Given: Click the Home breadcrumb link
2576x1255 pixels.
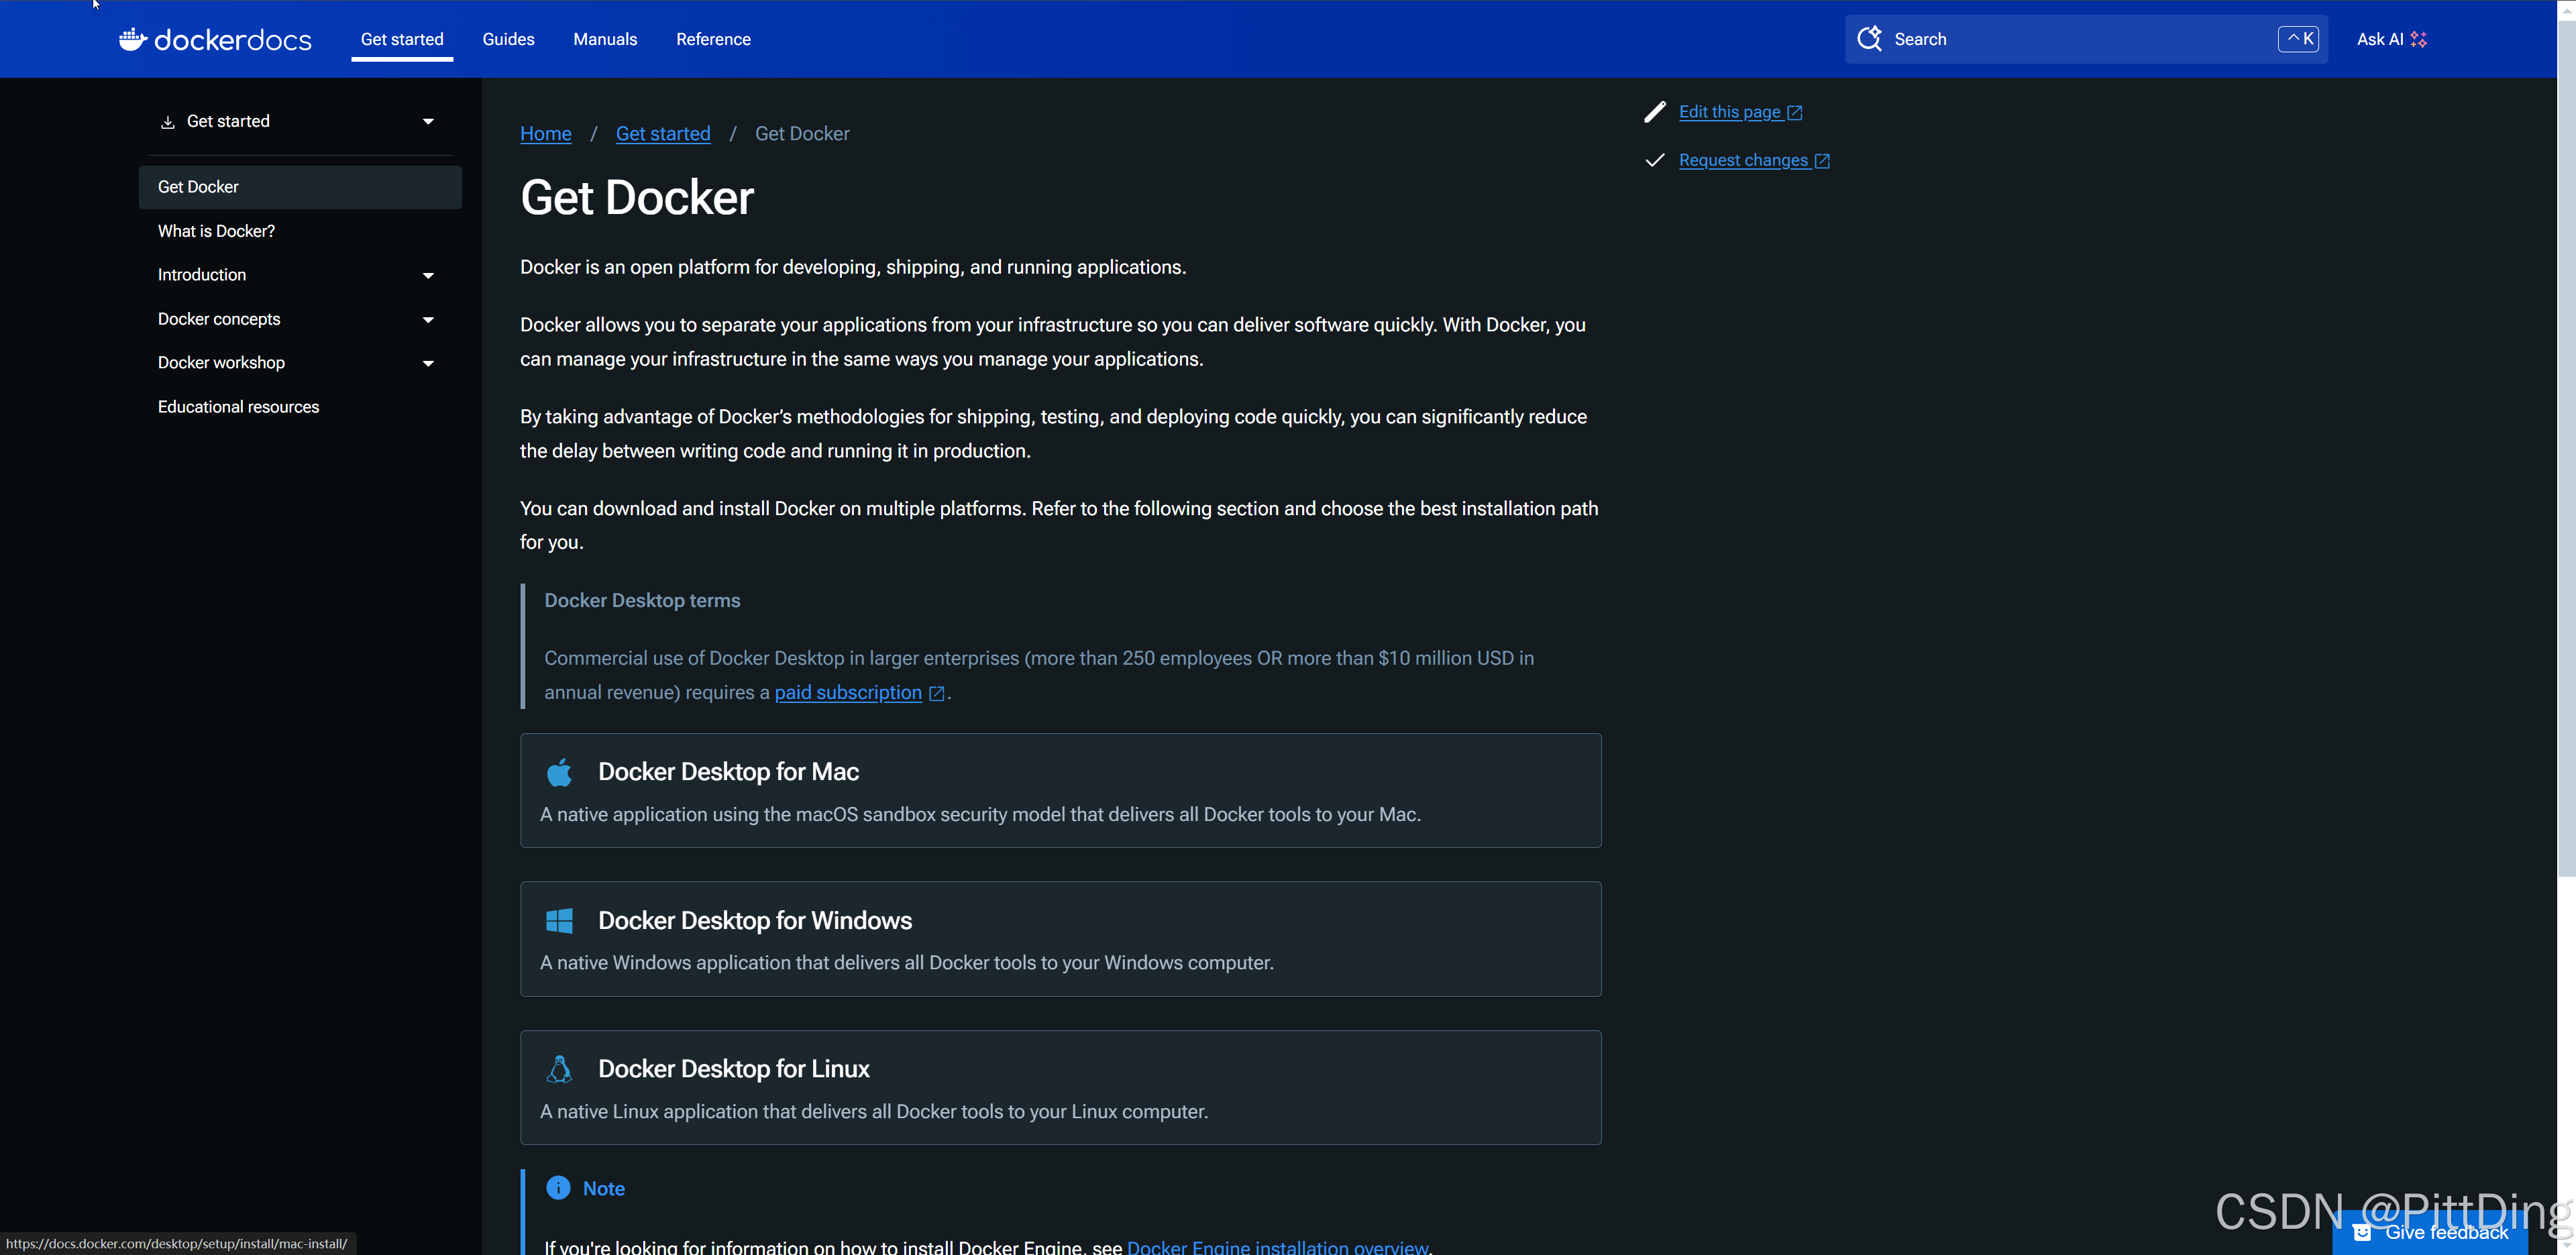Looking at the screenshot, I should [x=545, y=134].
